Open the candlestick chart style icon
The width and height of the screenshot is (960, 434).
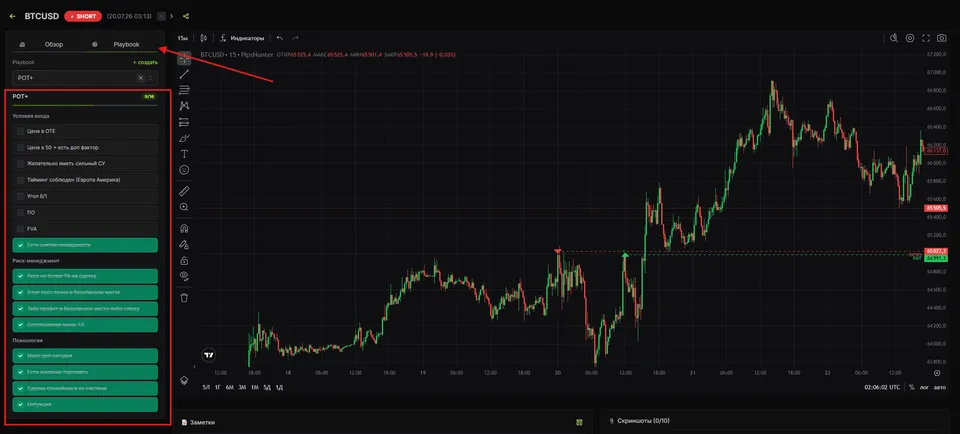click(x=203, y=38)
